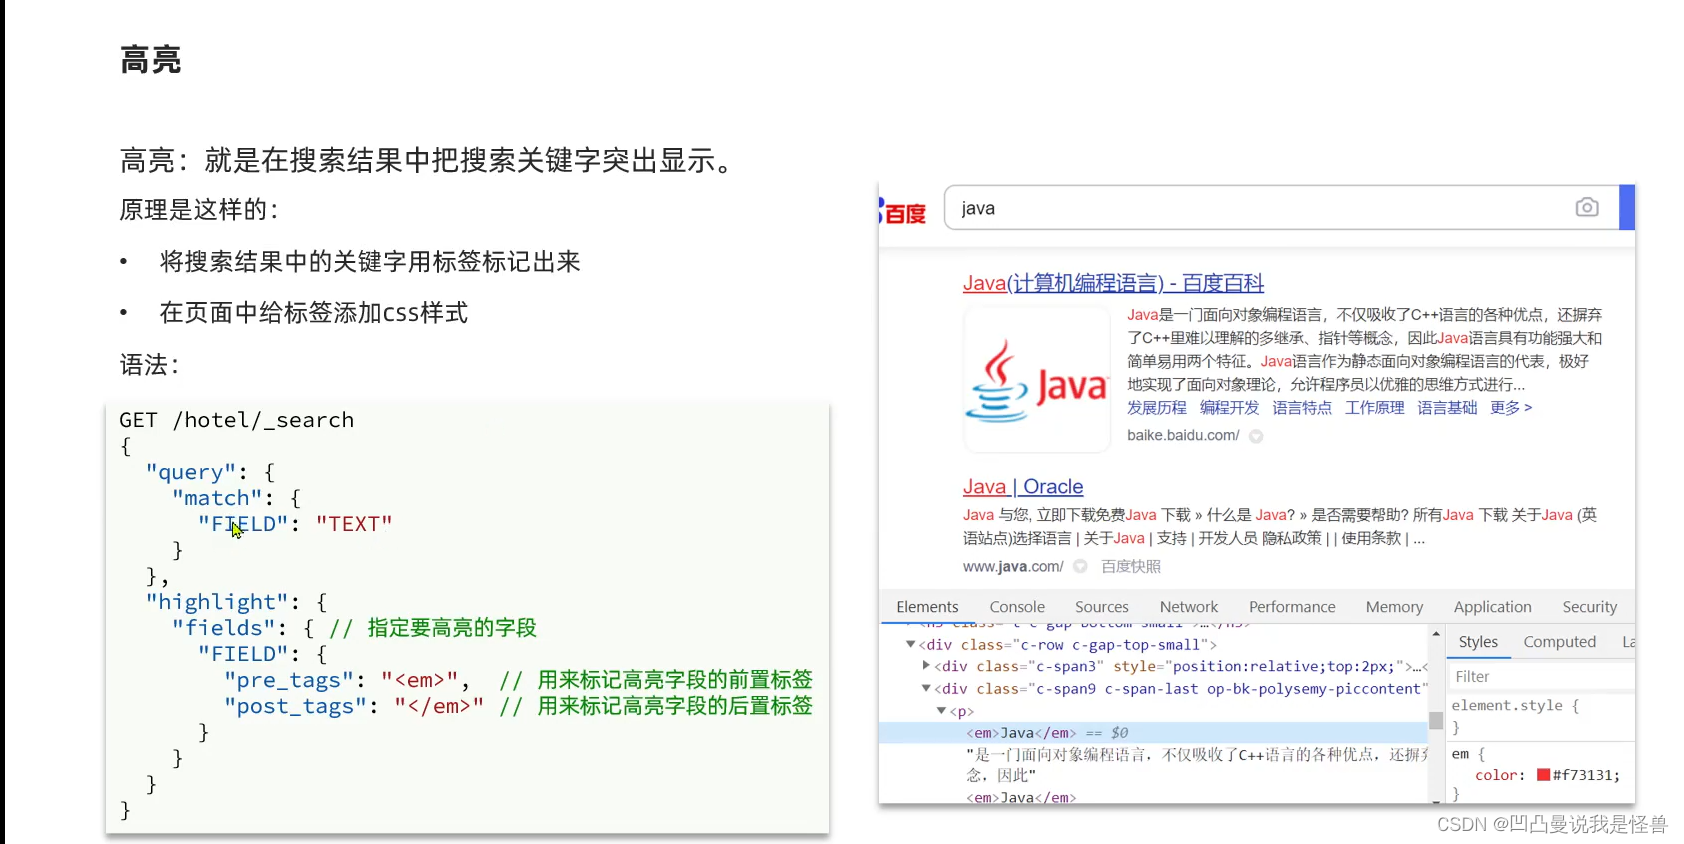1684x844 pixels.
Task: Open the Java | Oracle result link
Action: [1023, 486]
